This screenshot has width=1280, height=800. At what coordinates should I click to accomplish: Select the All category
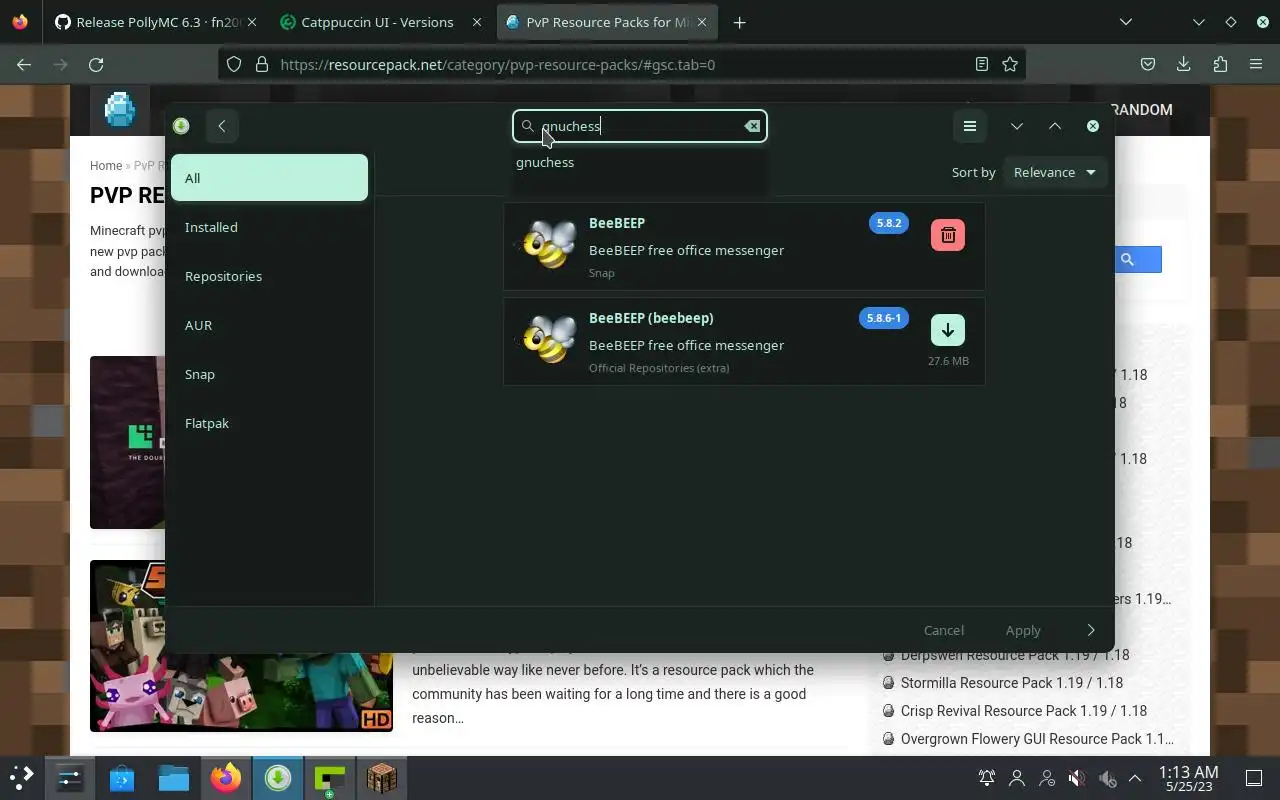[x=270, y=178]
